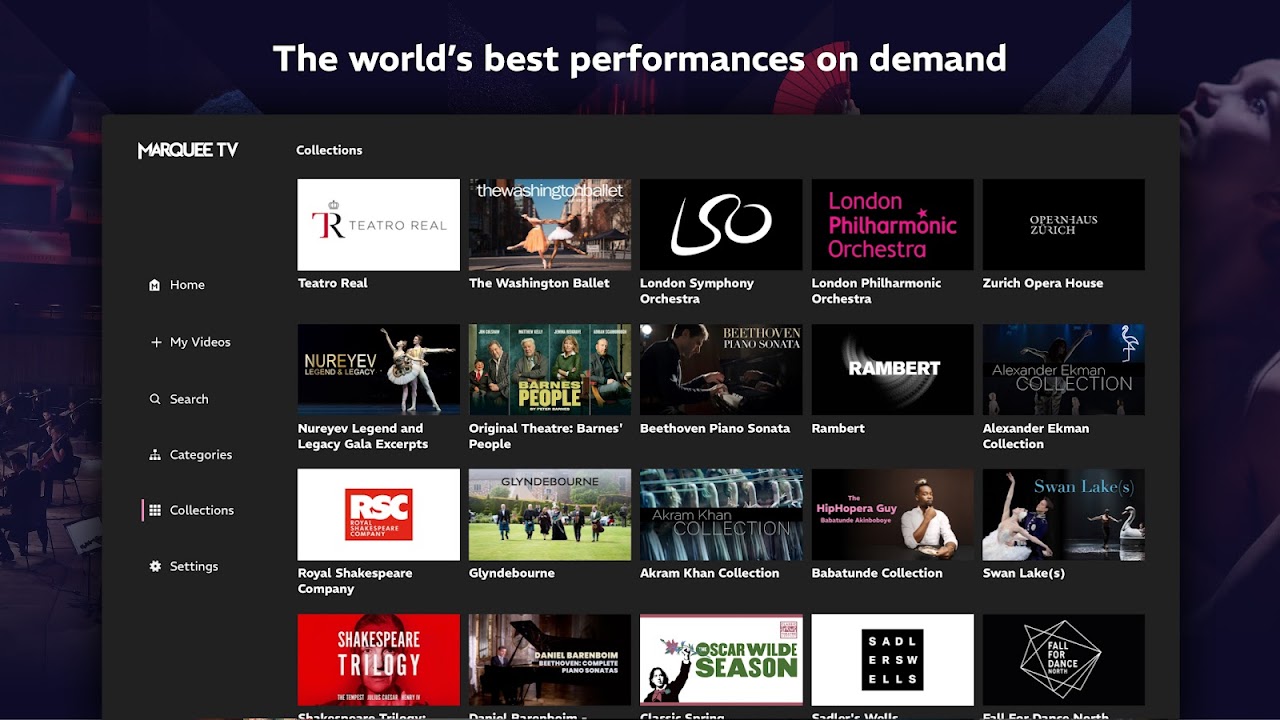Viewport: 1280px width, 720px height.
Task: Open the Teatro Real collection thumbnail
Action: (379, 225)
